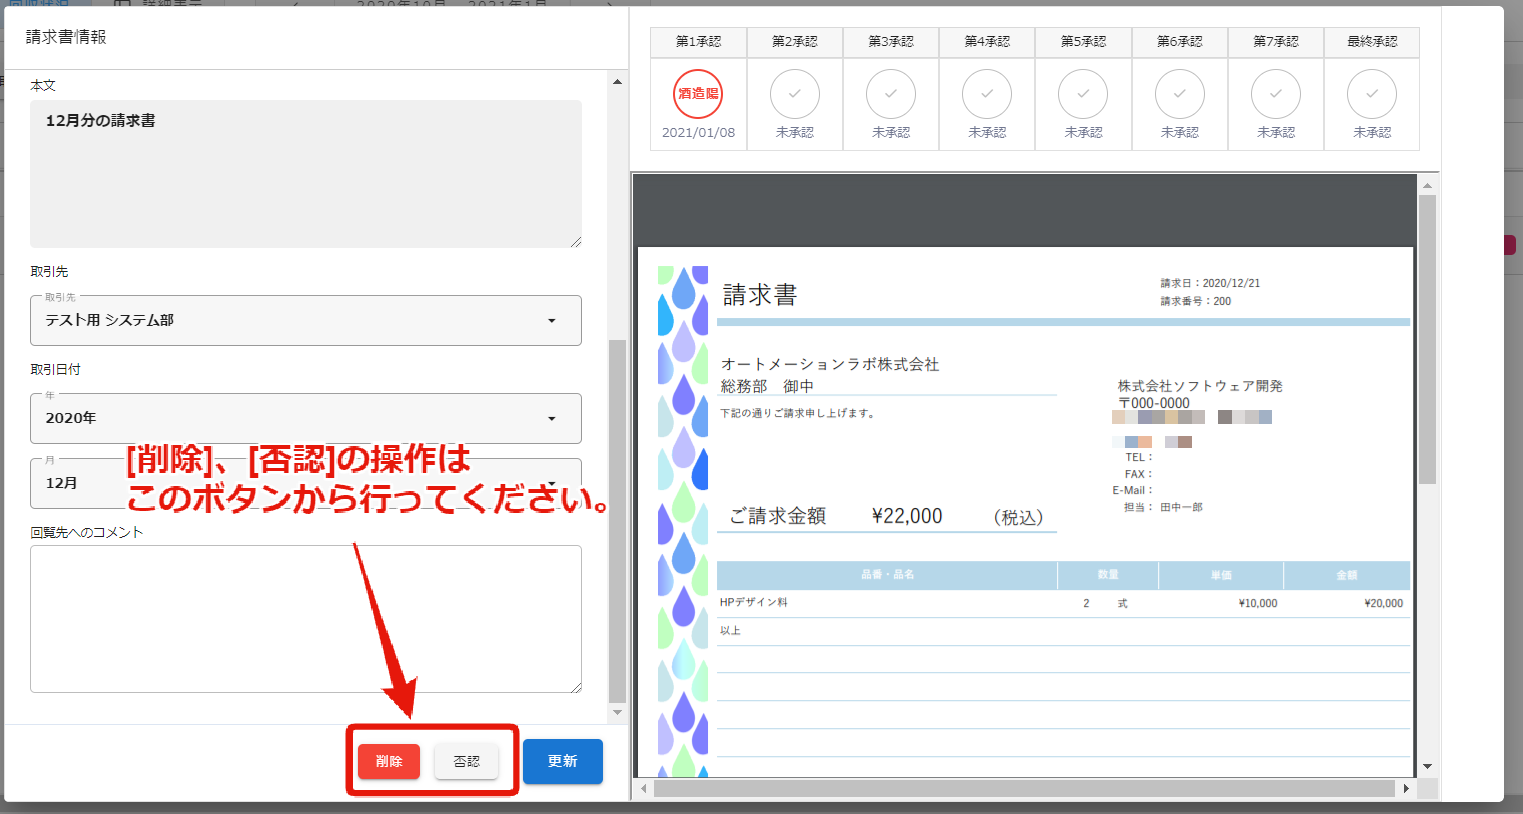Select the 第4承認 column header
1523x814 pixels.
tap(987, 42)
